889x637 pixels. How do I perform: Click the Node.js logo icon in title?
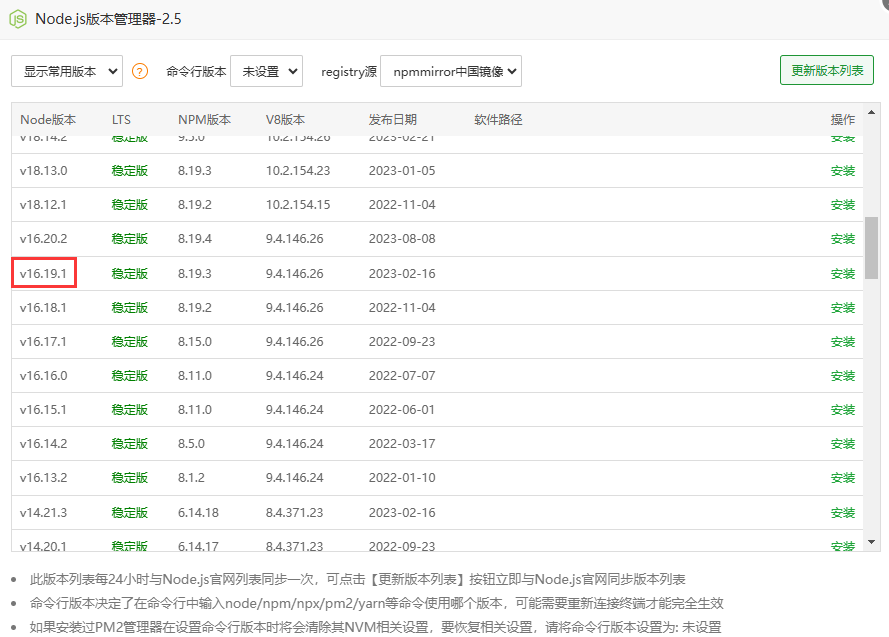point(18,19)
